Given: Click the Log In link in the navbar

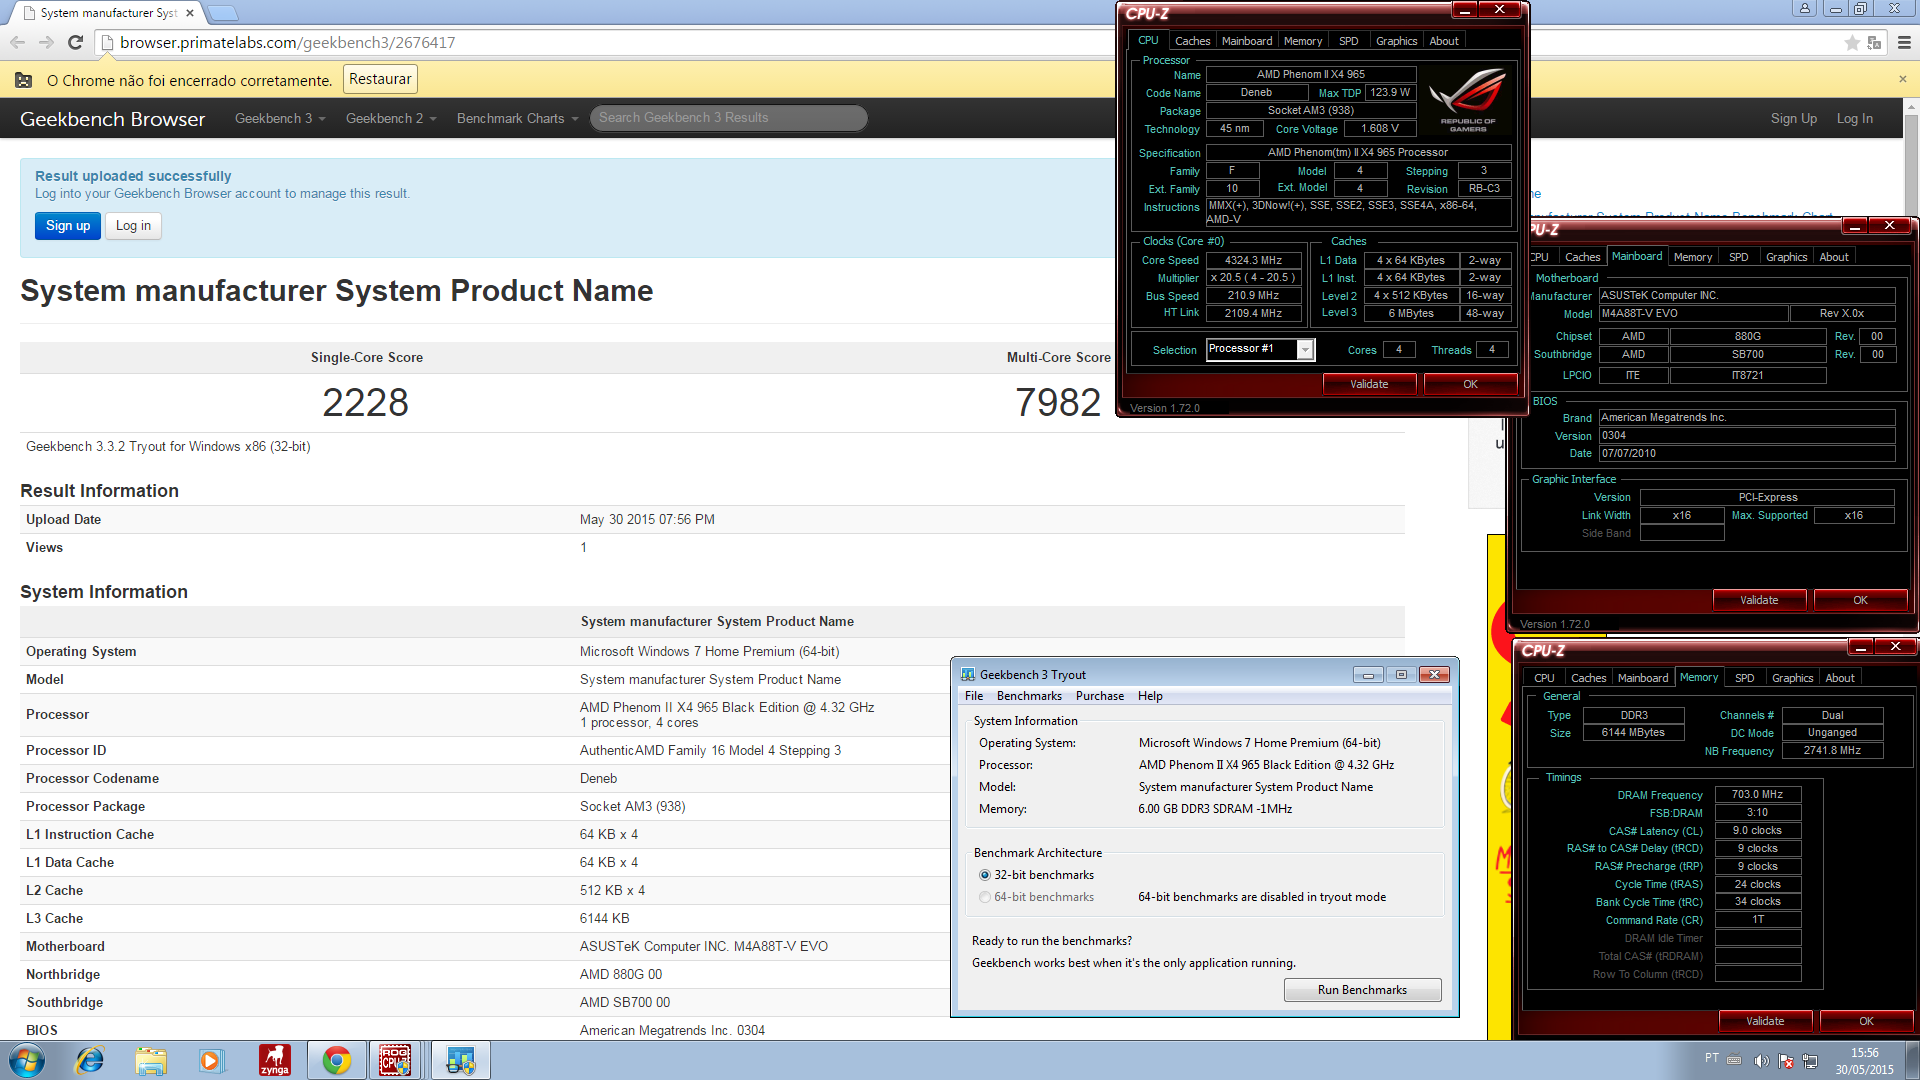Looking at the screenshot, I should tap(1854, 118).
